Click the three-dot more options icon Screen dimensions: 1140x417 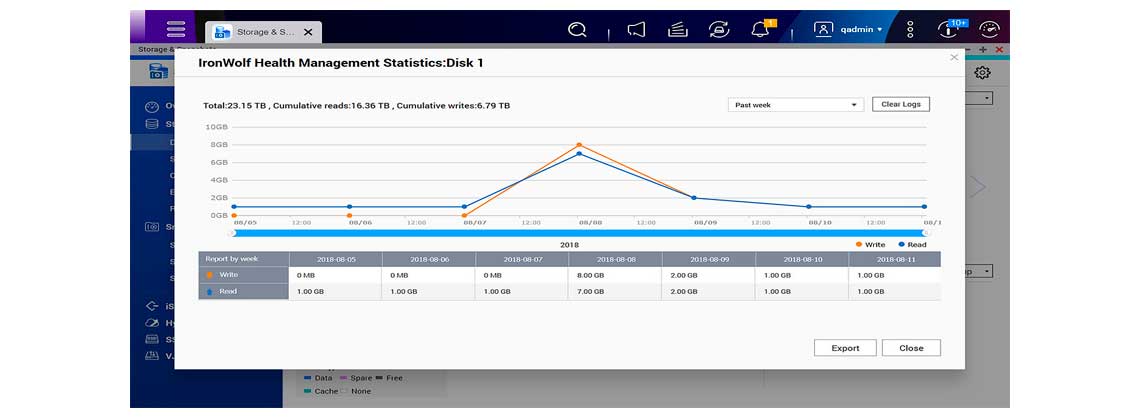(x=909, y=30)
